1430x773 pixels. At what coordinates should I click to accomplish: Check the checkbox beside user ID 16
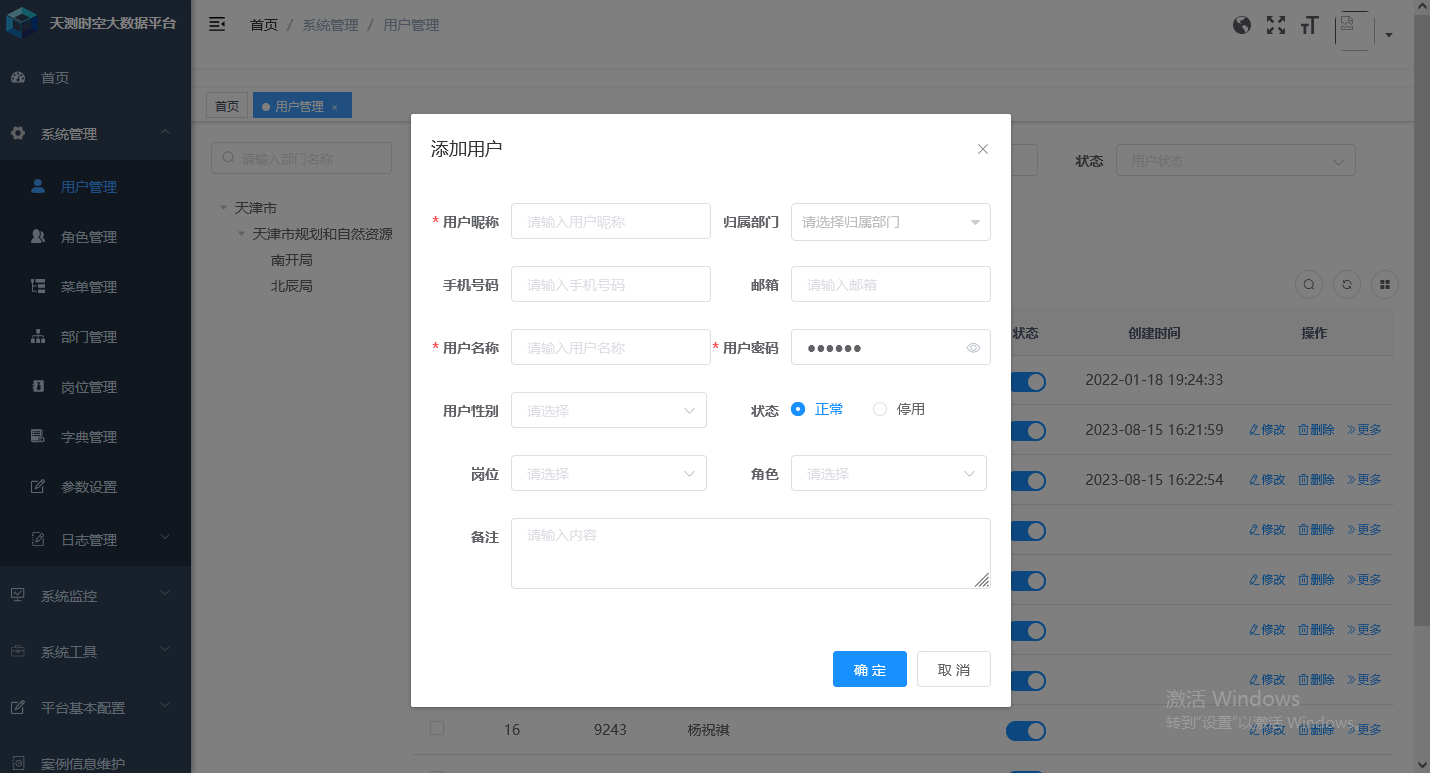click(x=436, y=728)
